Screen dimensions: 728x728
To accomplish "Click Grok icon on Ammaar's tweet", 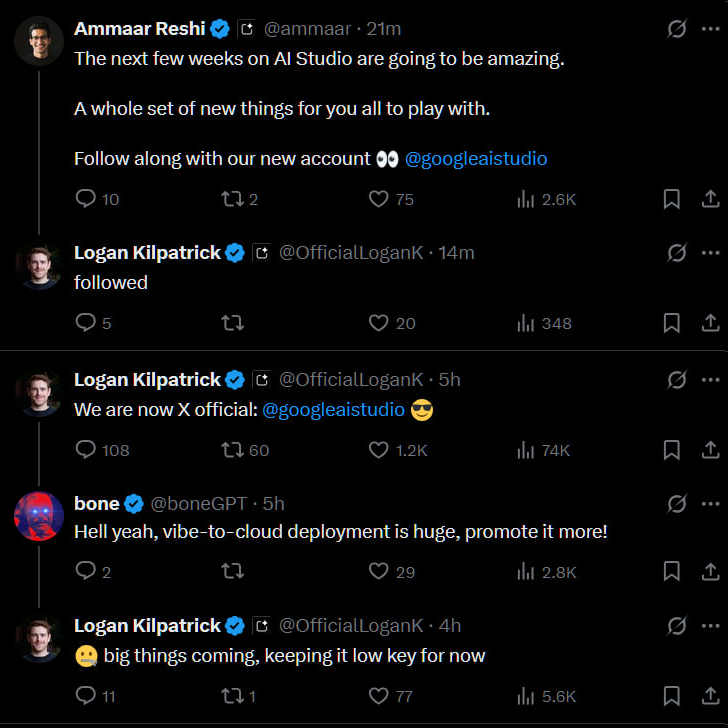I will point(677,29).
